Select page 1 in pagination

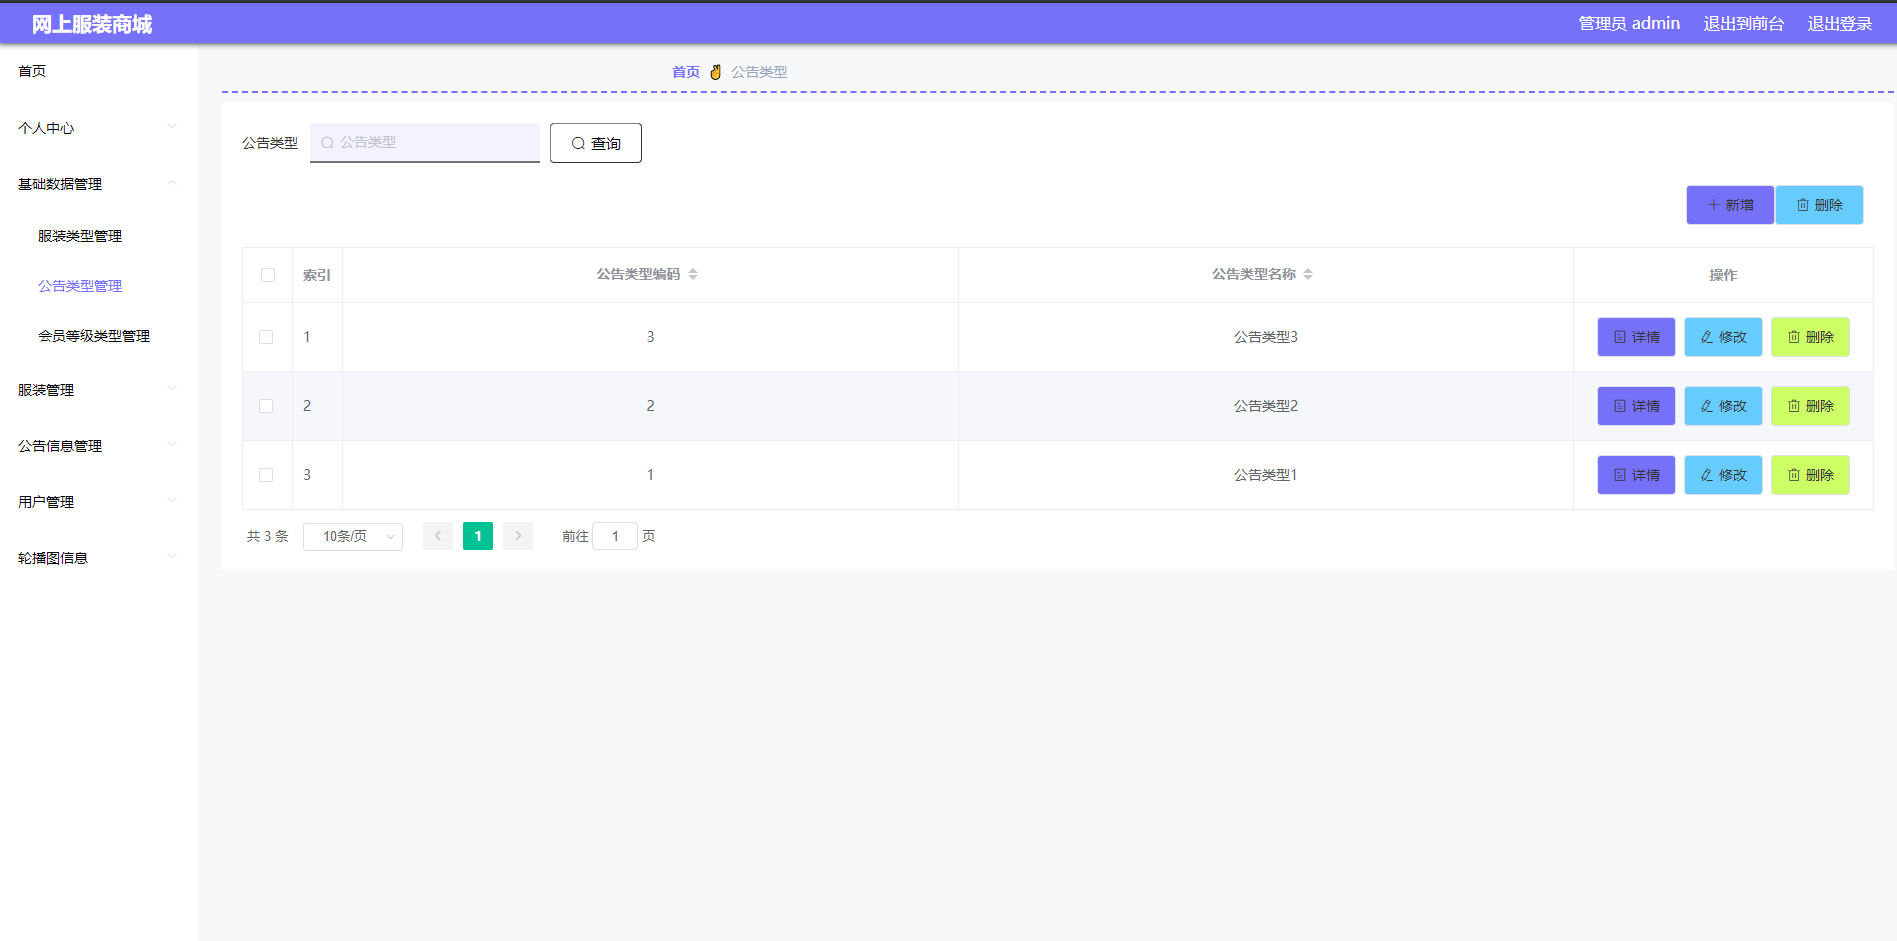point(478,536)
